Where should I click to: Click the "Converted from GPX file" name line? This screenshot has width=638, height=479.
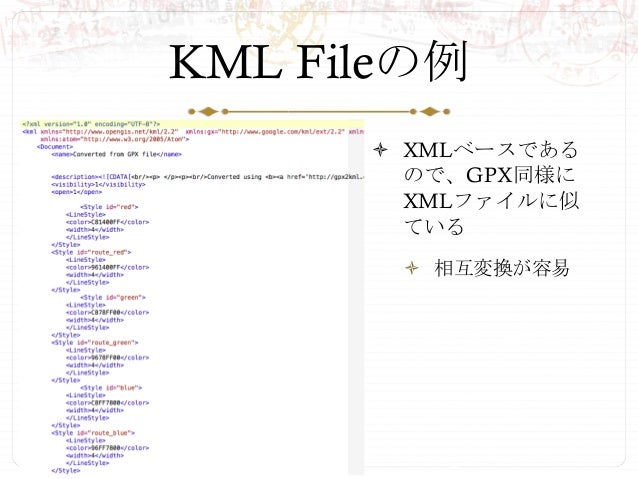pos(116,154)
